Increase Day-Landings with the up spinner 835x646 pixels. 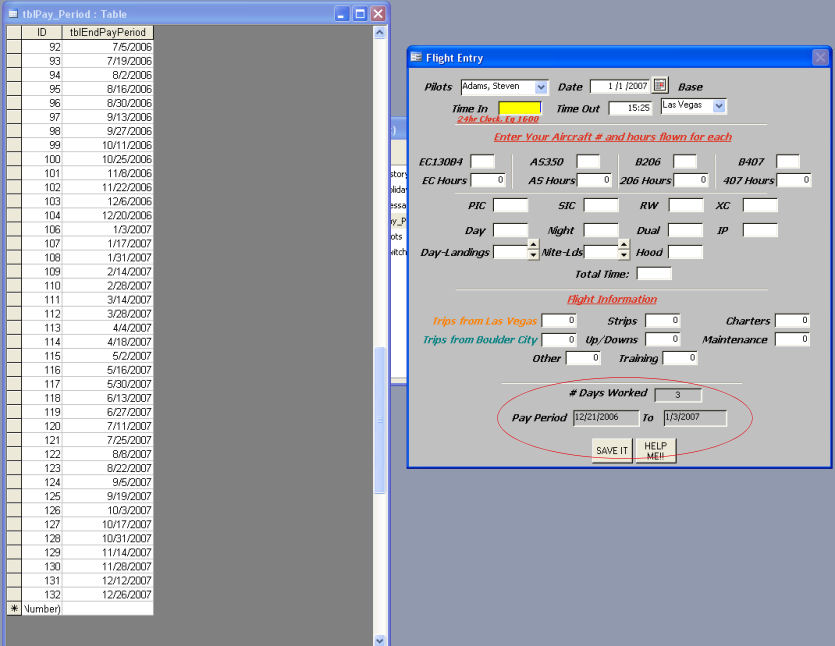point(532,245)
